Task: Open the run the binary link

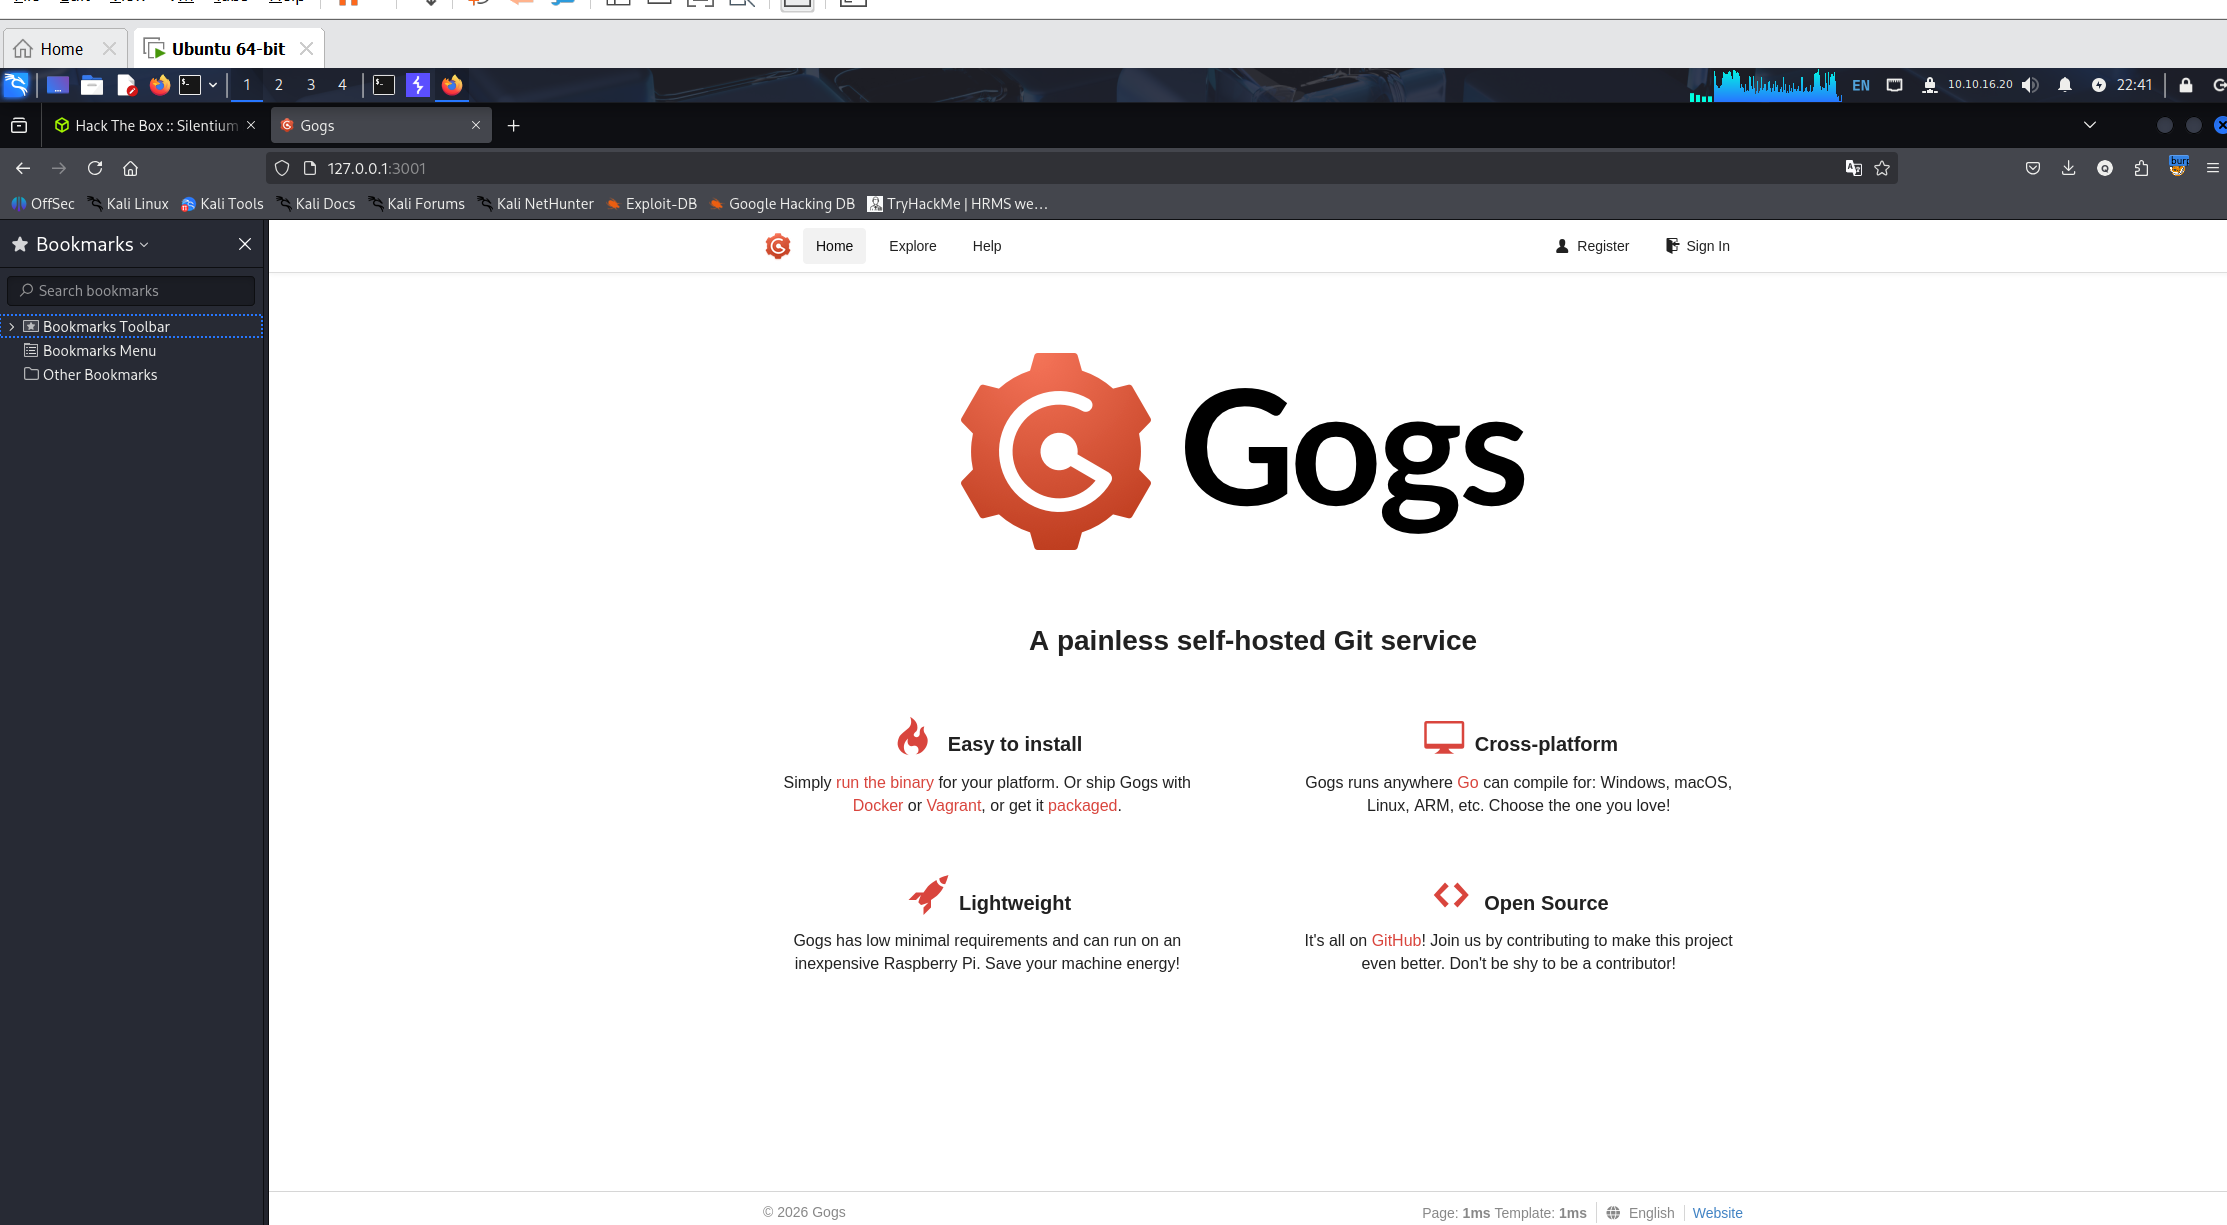Action: 884,782
